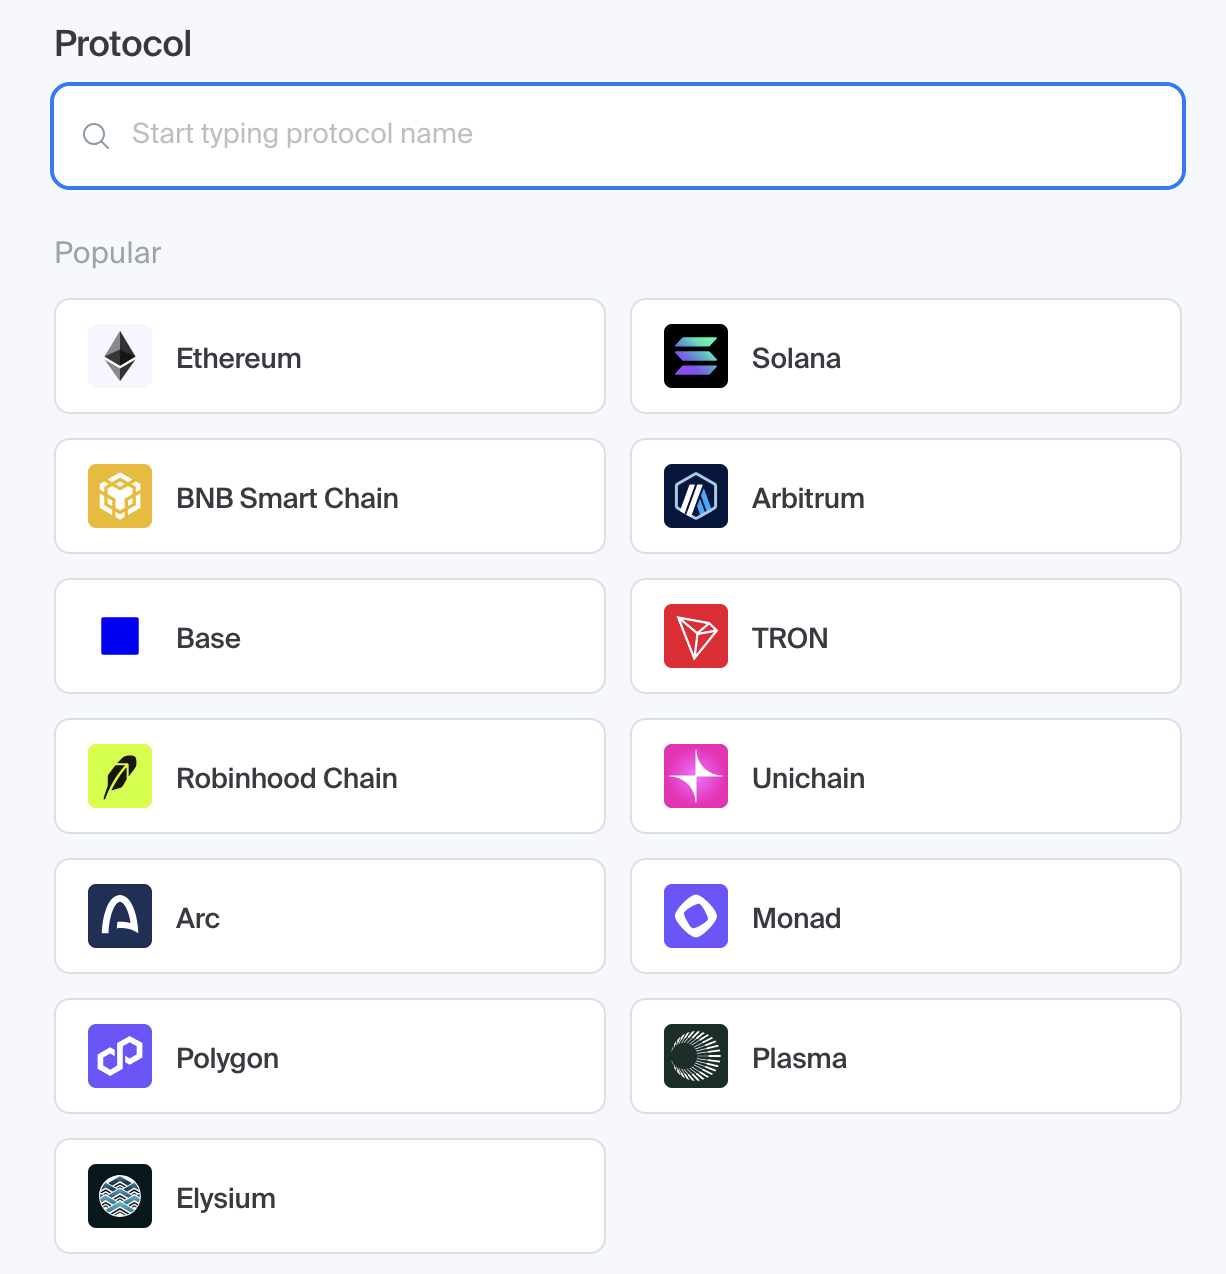The height and width of the screenshot is (1274, 1226).
Task: Choose Solana protocol label
Action: click(796, 358)
